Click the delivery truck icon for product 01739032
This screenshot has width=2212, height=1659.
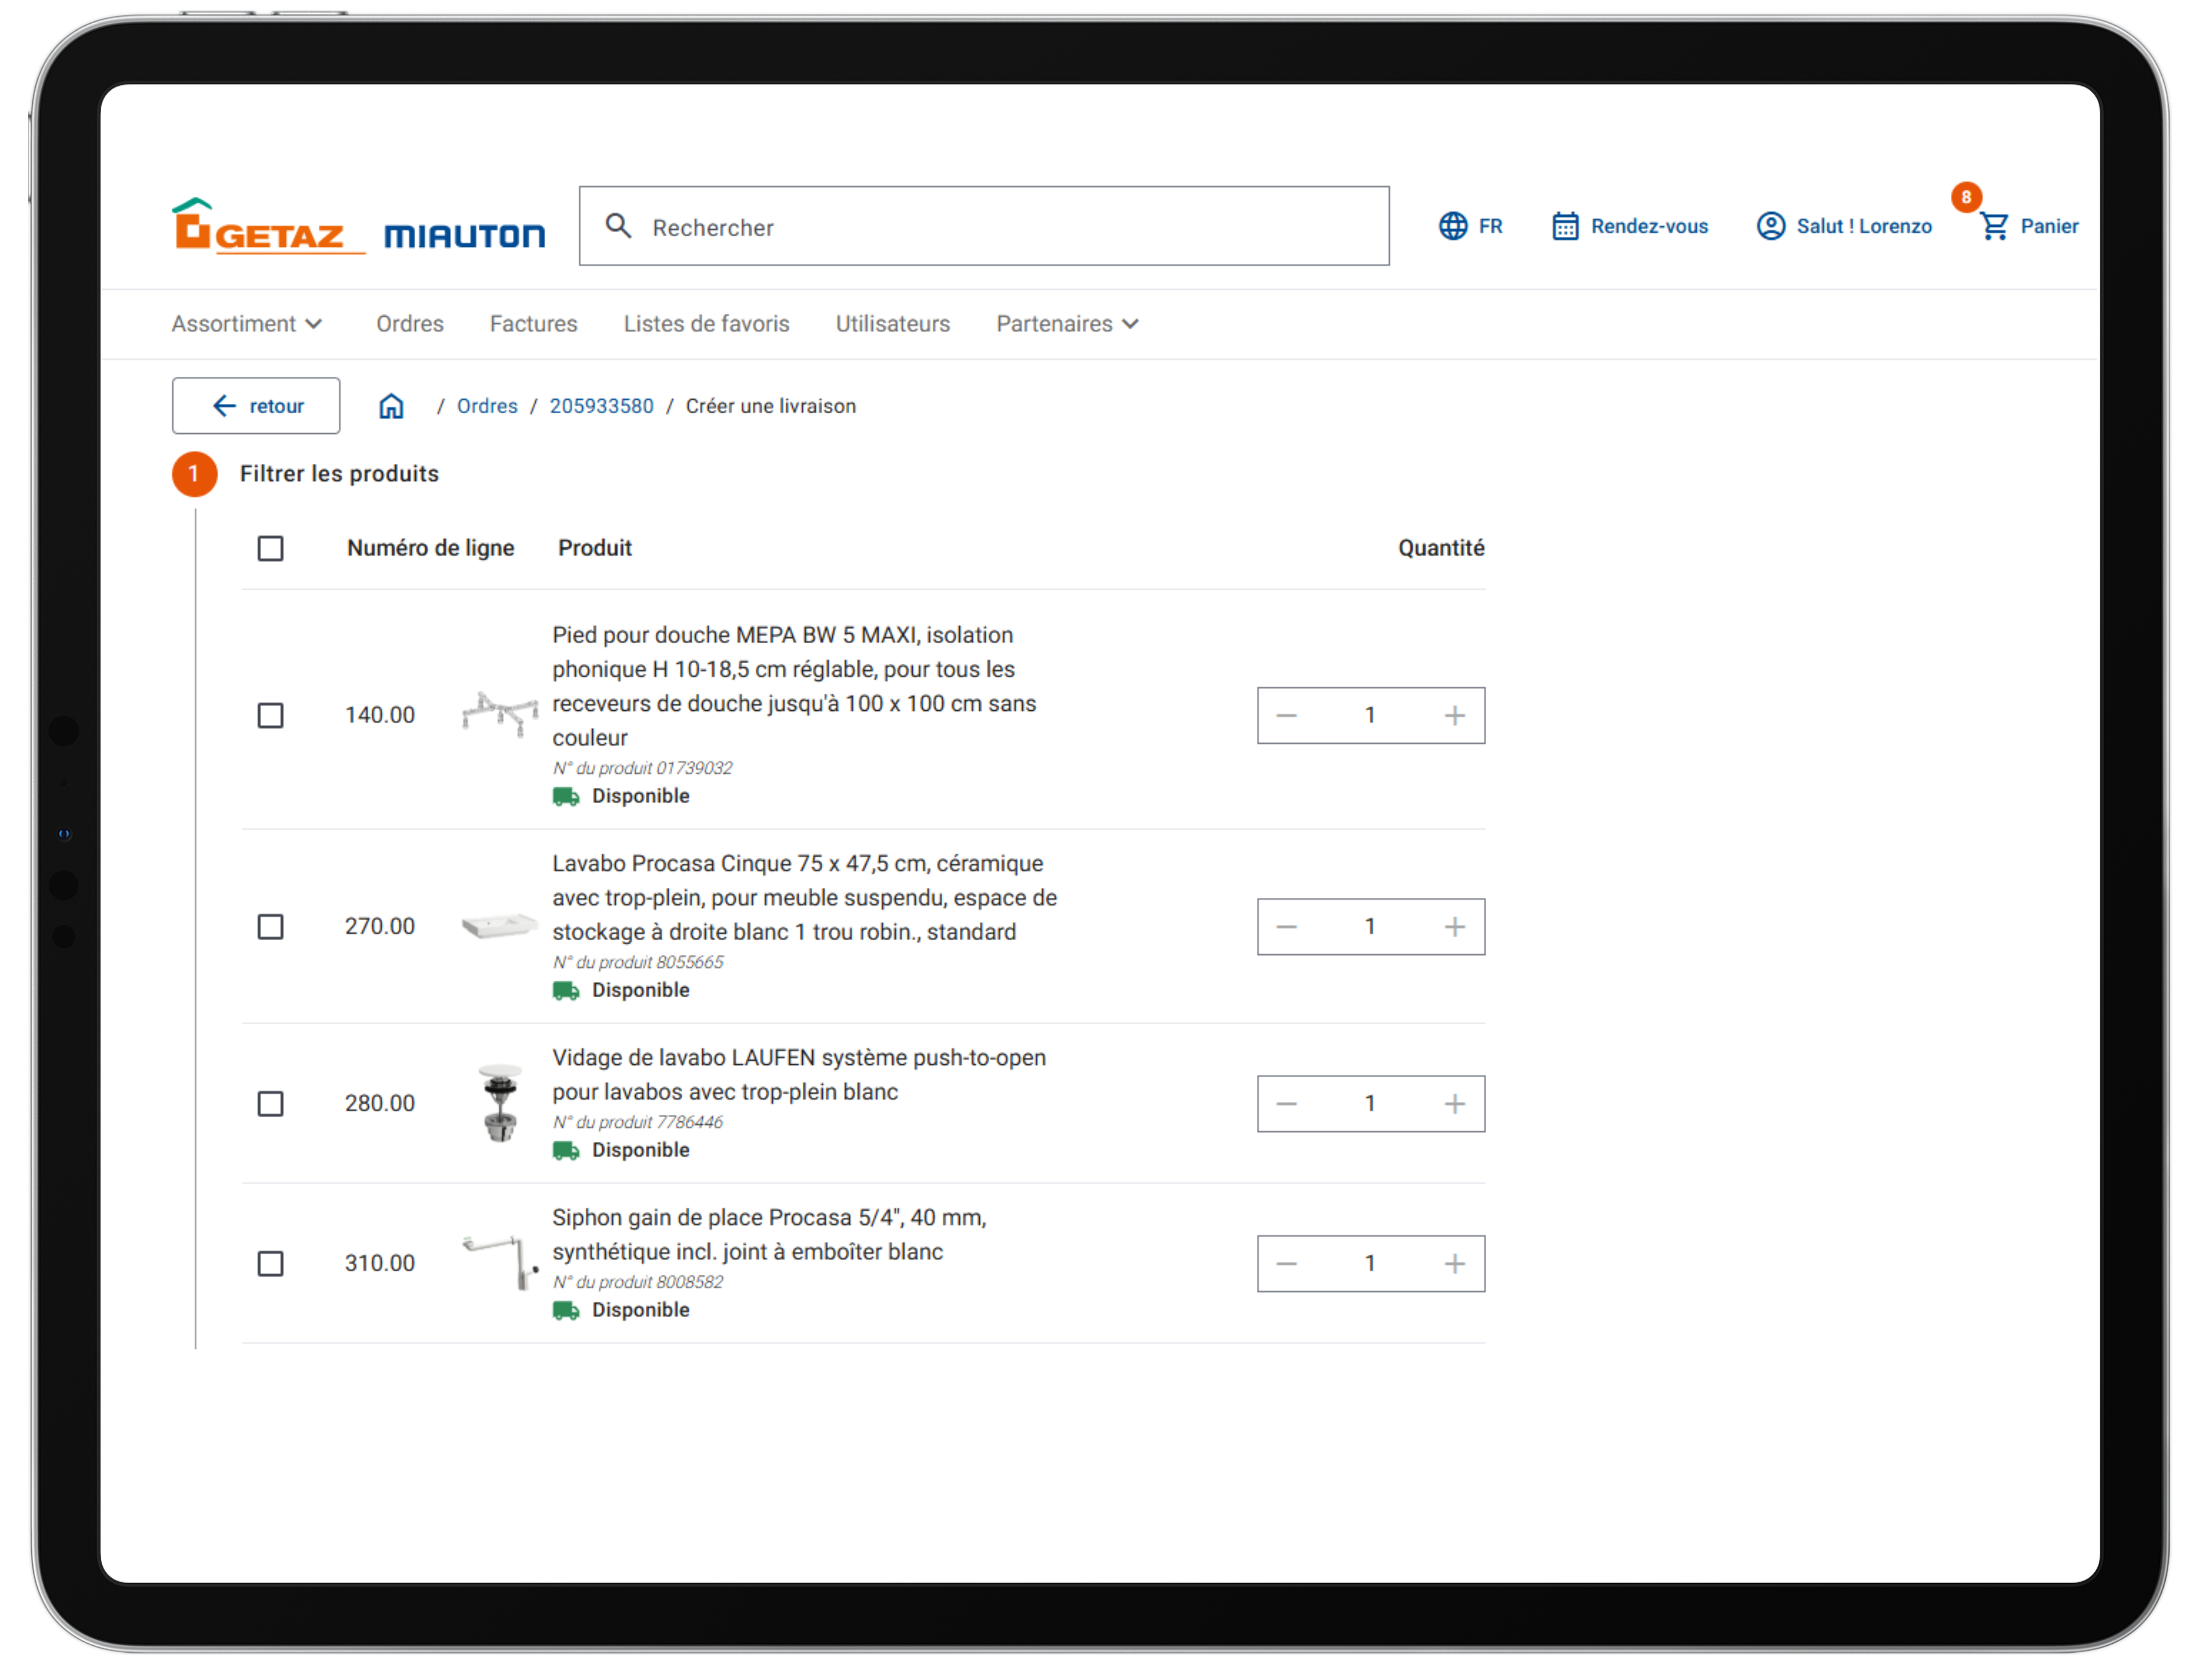(566, 797)
